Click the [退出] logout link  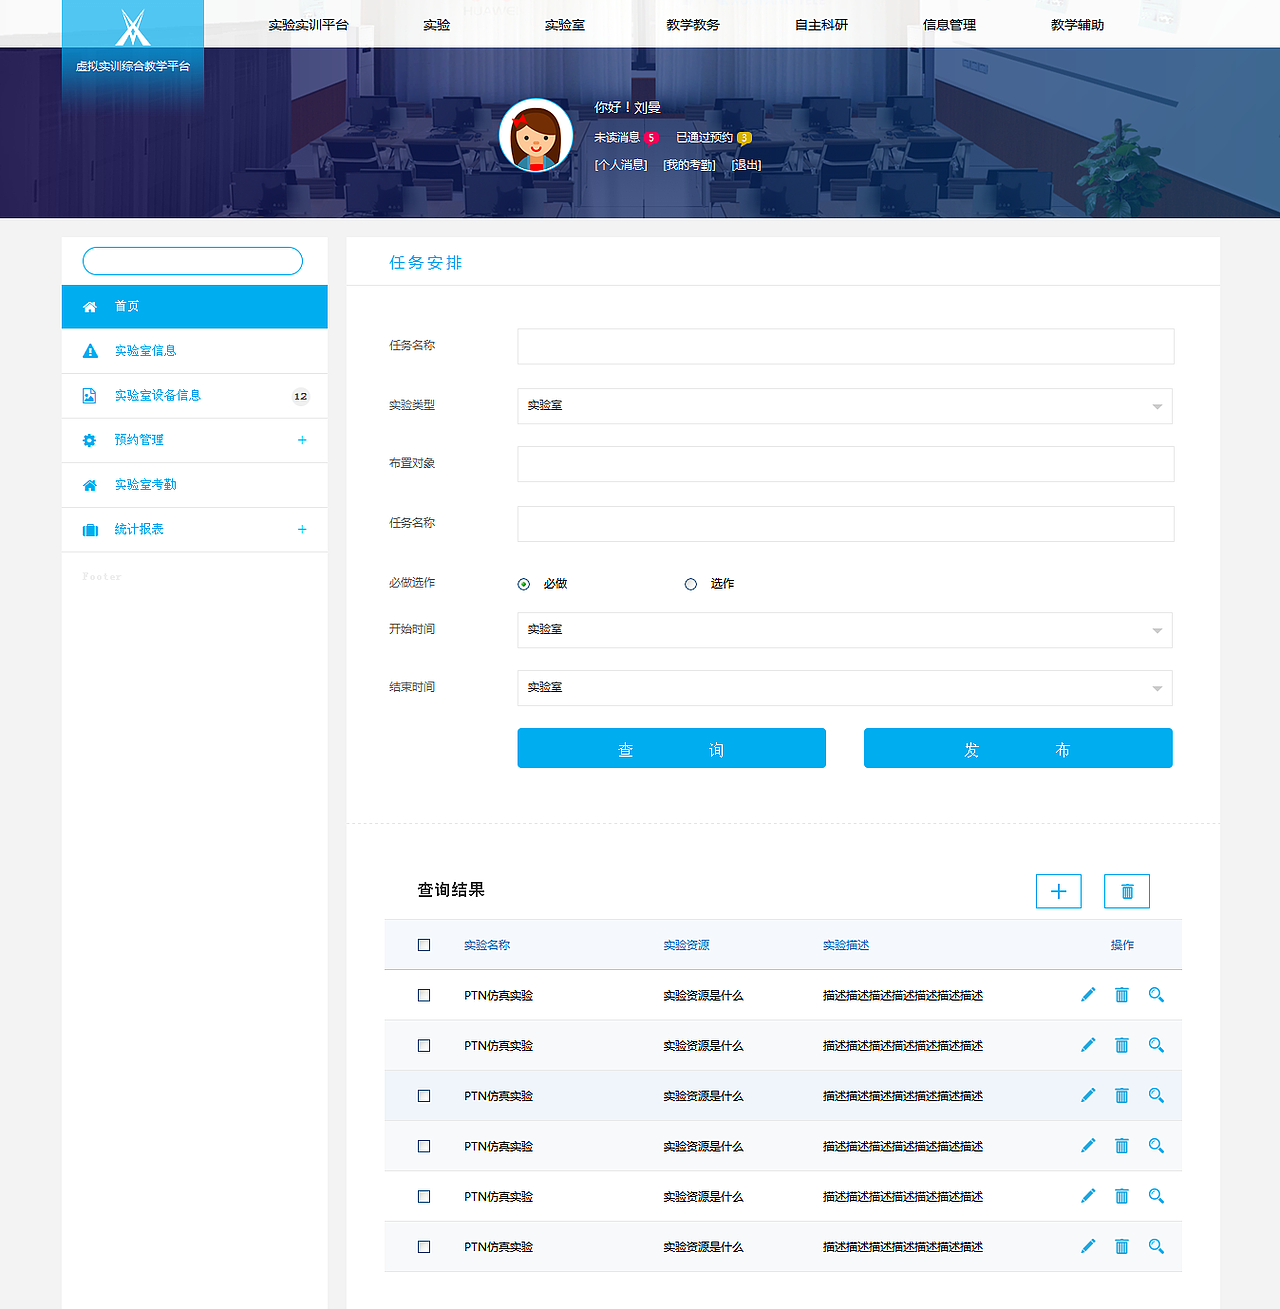tap(746, 165)
